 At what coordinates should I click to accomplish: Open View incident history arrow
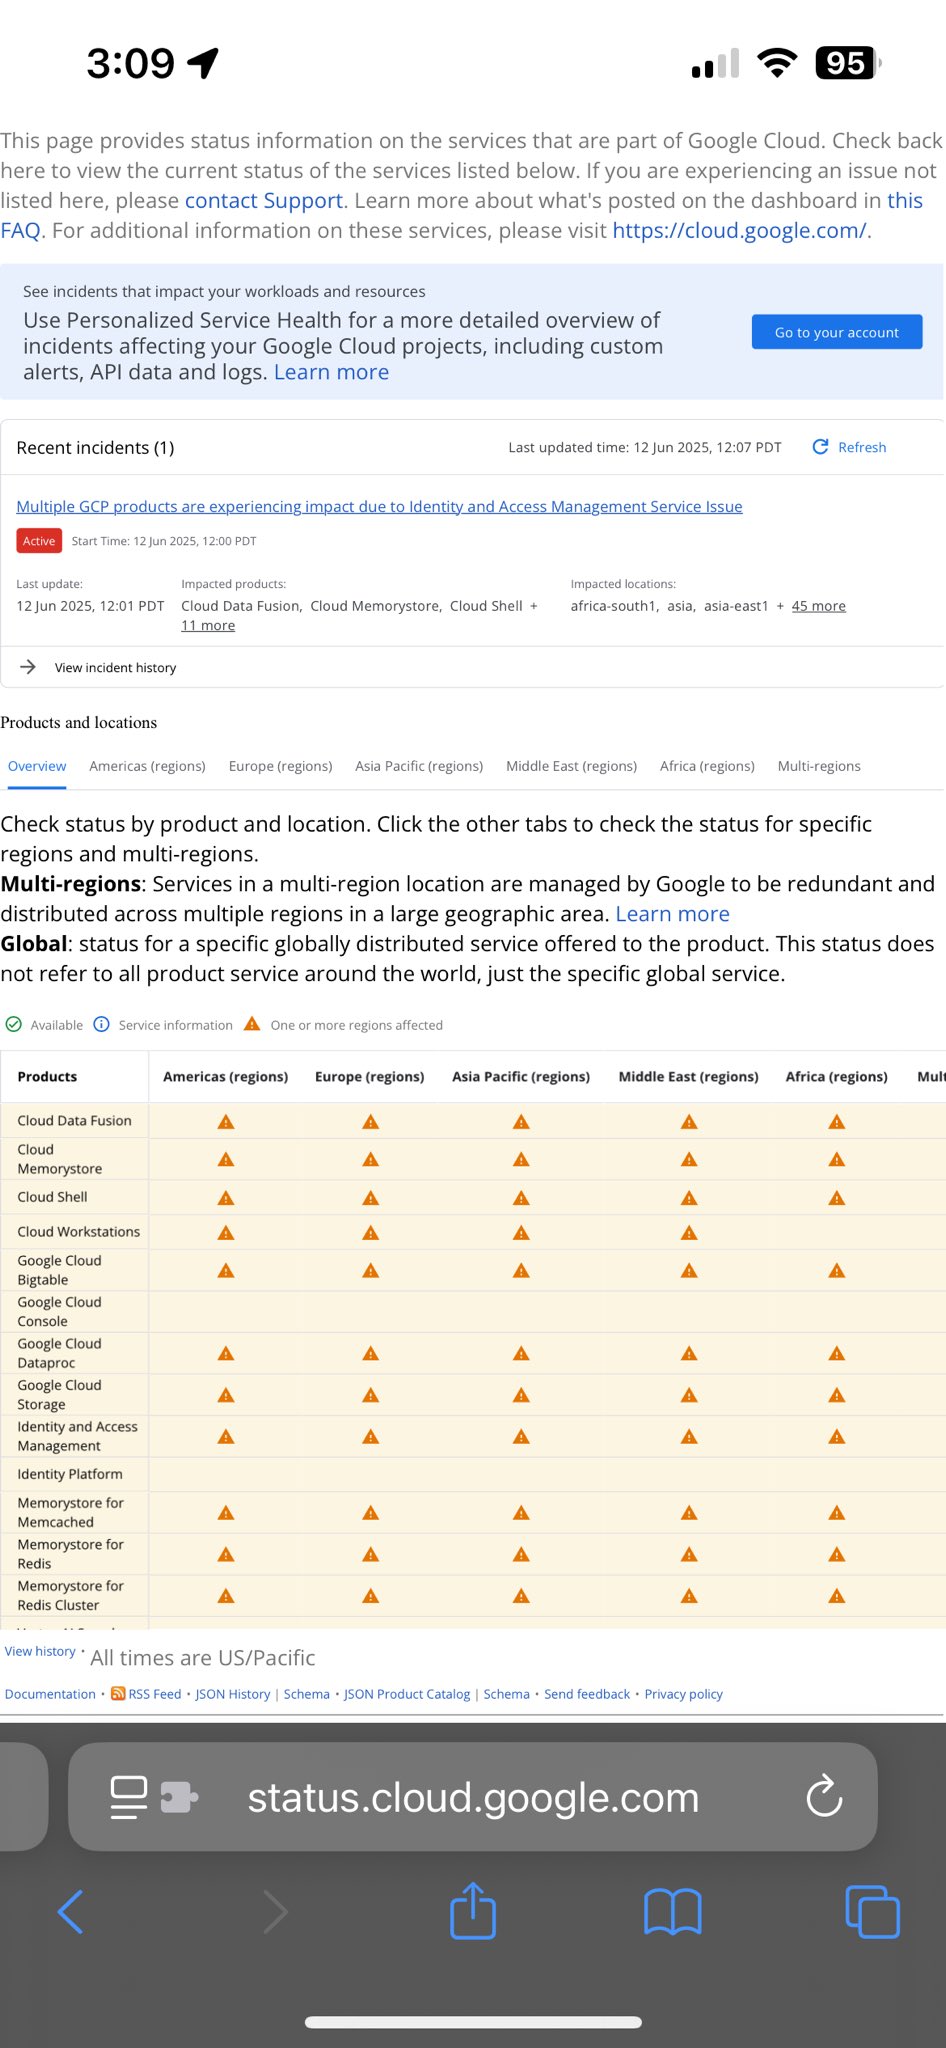pos(28,667)
